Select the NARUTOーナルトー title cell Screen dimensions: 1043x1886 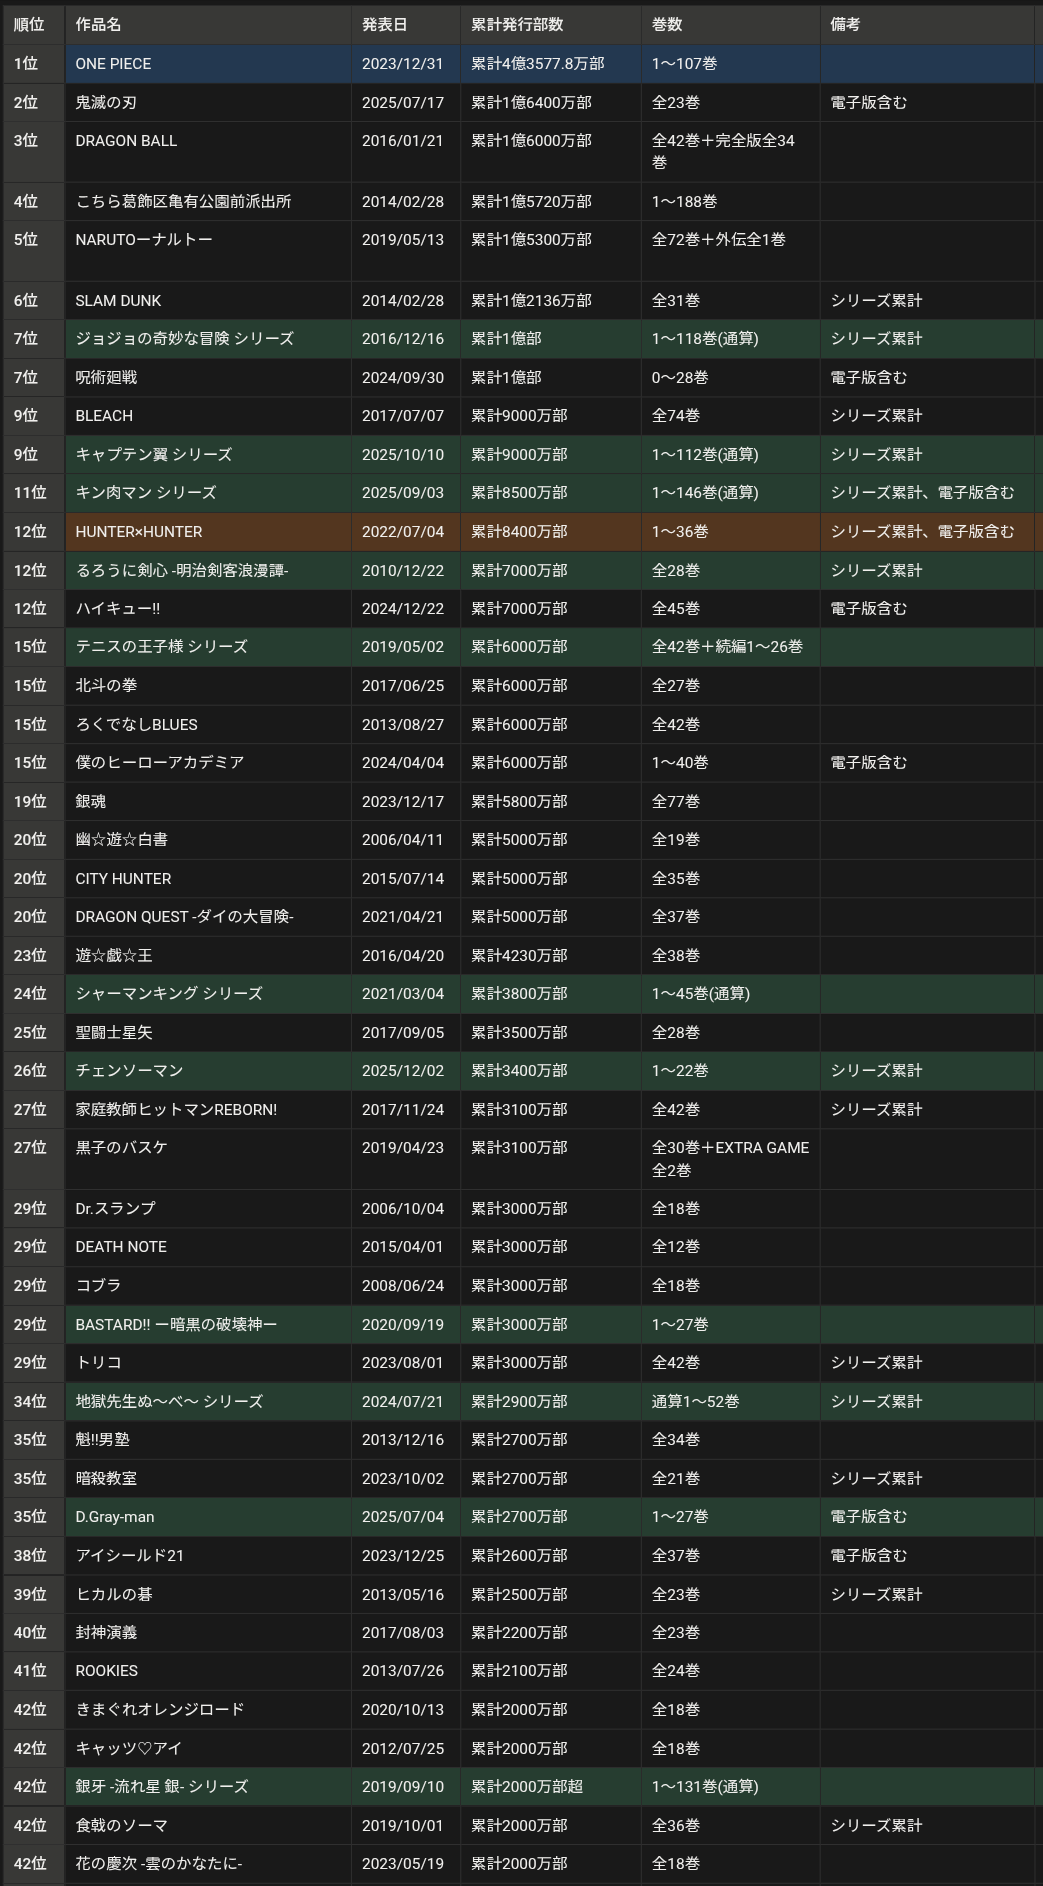click(x=208, y=250)
